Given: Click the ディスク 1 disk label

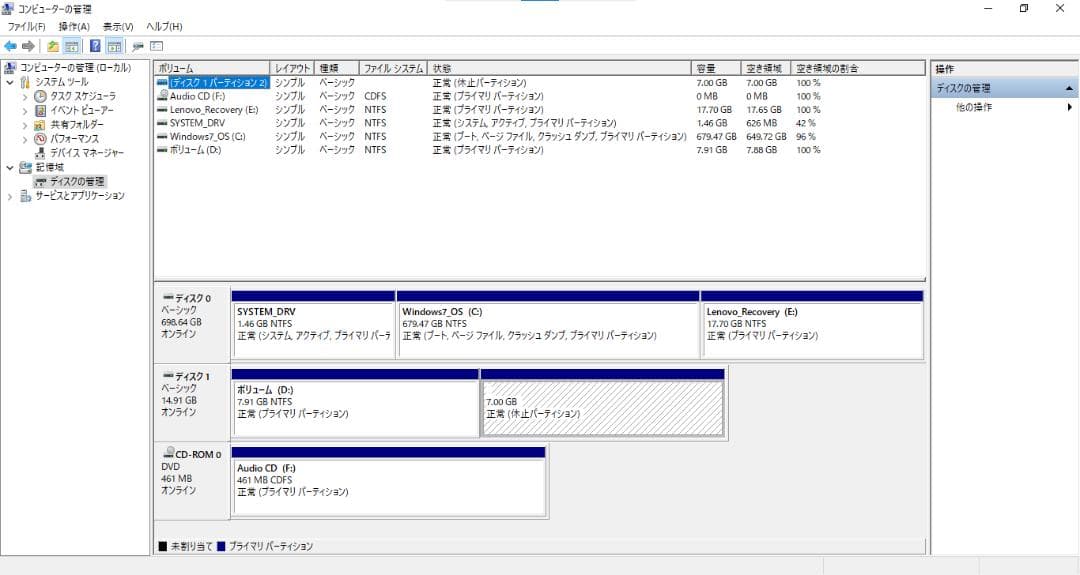Looking at the screenshot, I should (x=193, y=377).
